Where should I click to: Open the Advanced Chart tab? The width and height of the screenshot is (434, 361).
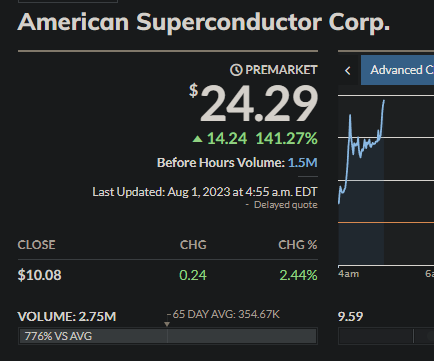point(398,70)
